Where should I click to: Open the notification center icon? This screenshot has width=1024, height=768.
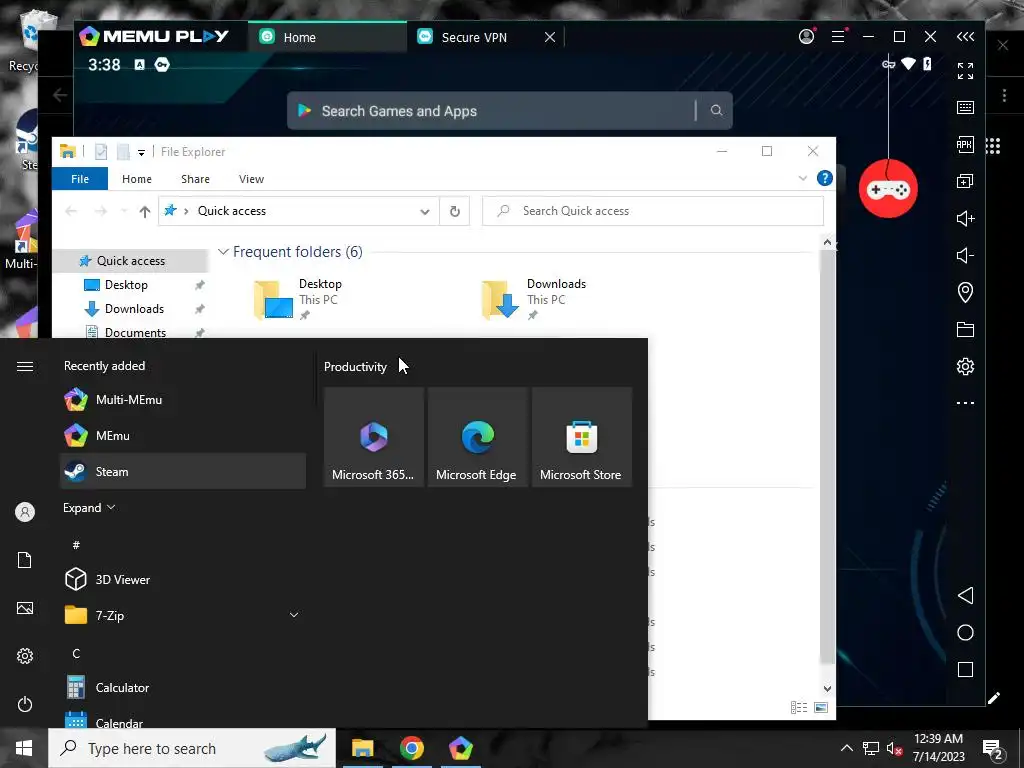[x=993, y=749]
